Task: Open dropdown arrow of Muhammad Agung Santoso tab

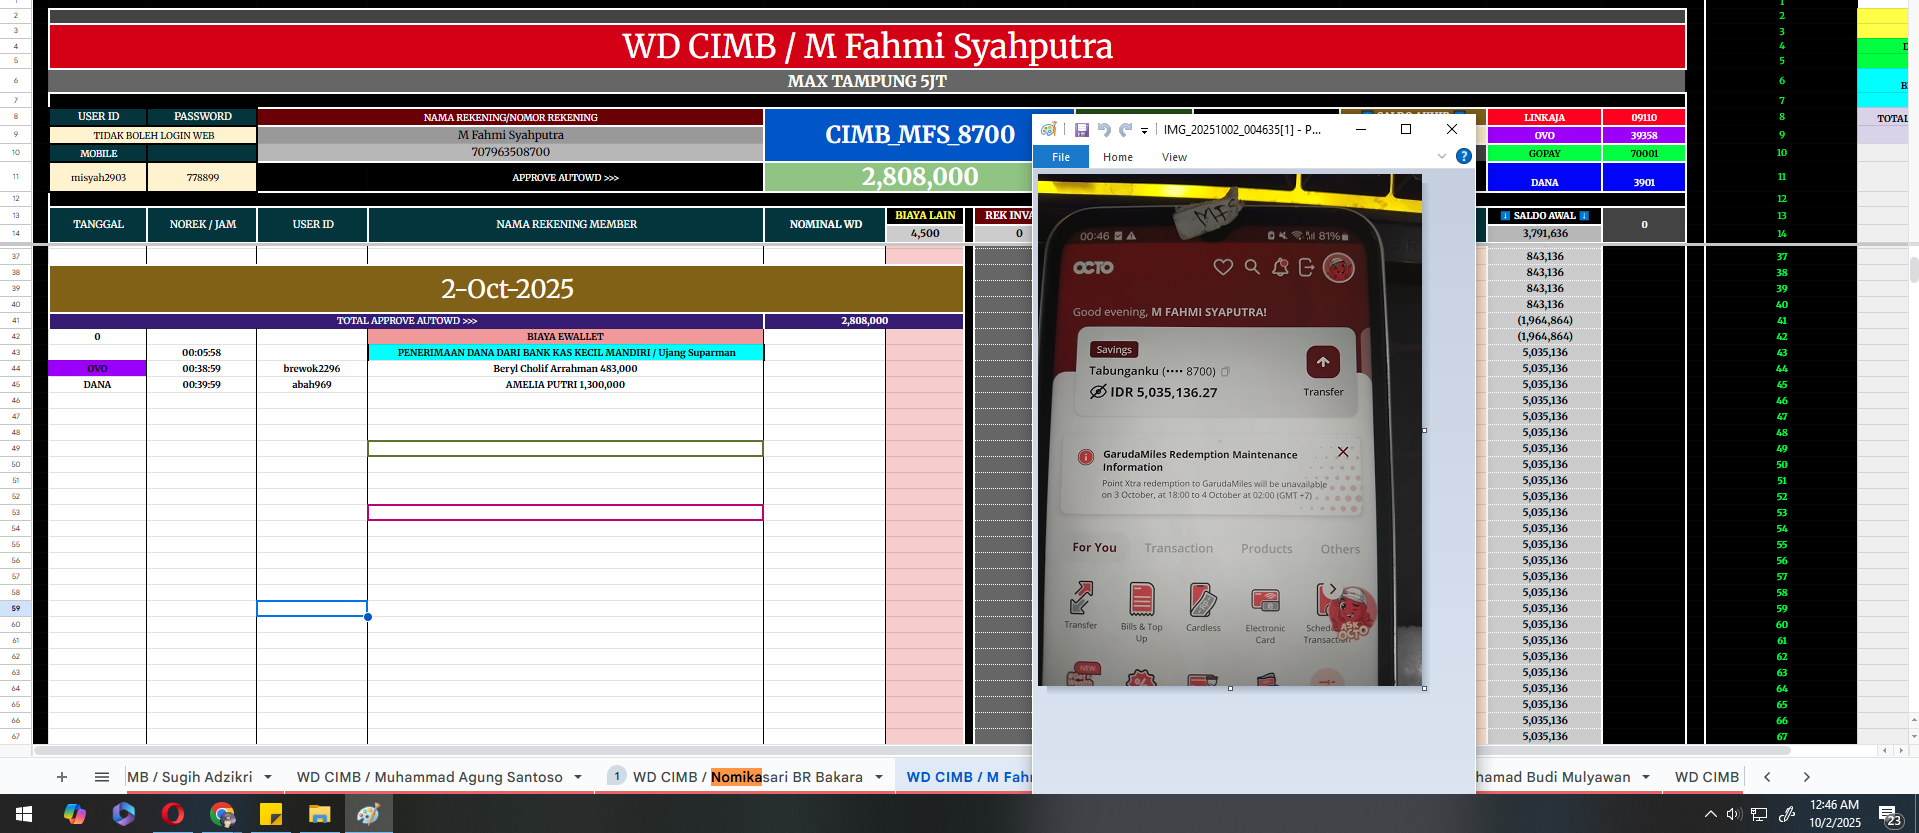Action: pyautogui.click(x=578, y=777)
